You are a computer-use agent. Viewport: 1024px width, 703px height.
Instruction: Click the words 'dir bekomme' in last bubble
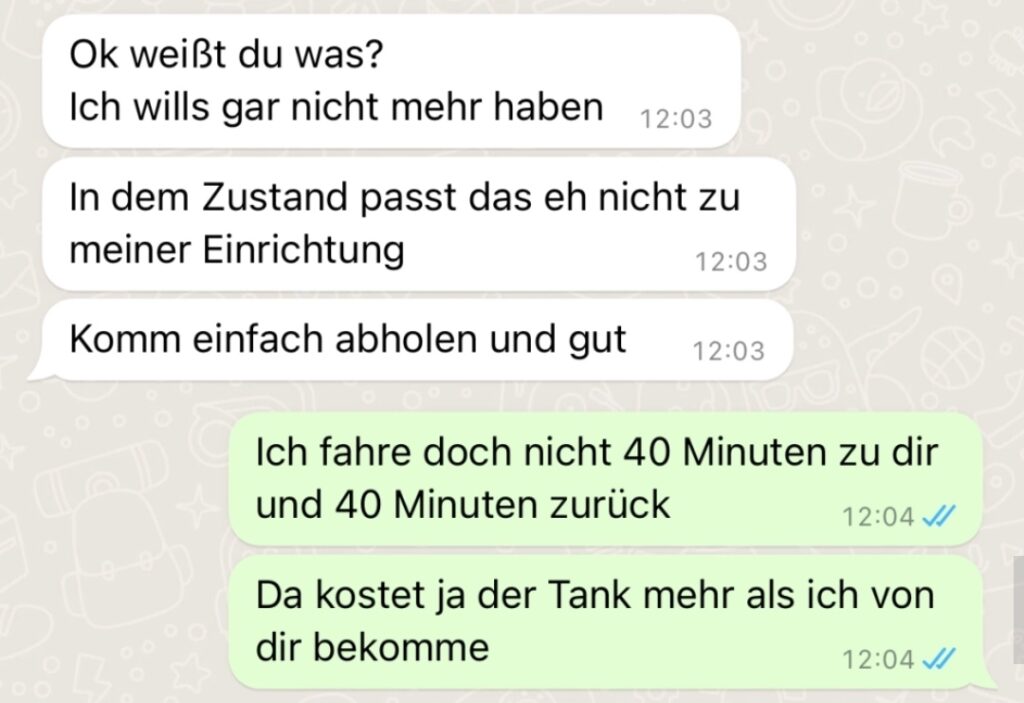(x=372, y=647)
